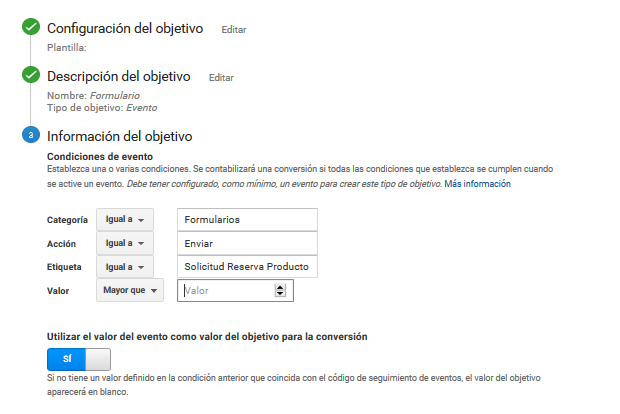Open the Más información link
The width and height of the screenshot is (620, 414).
[477, 184]
